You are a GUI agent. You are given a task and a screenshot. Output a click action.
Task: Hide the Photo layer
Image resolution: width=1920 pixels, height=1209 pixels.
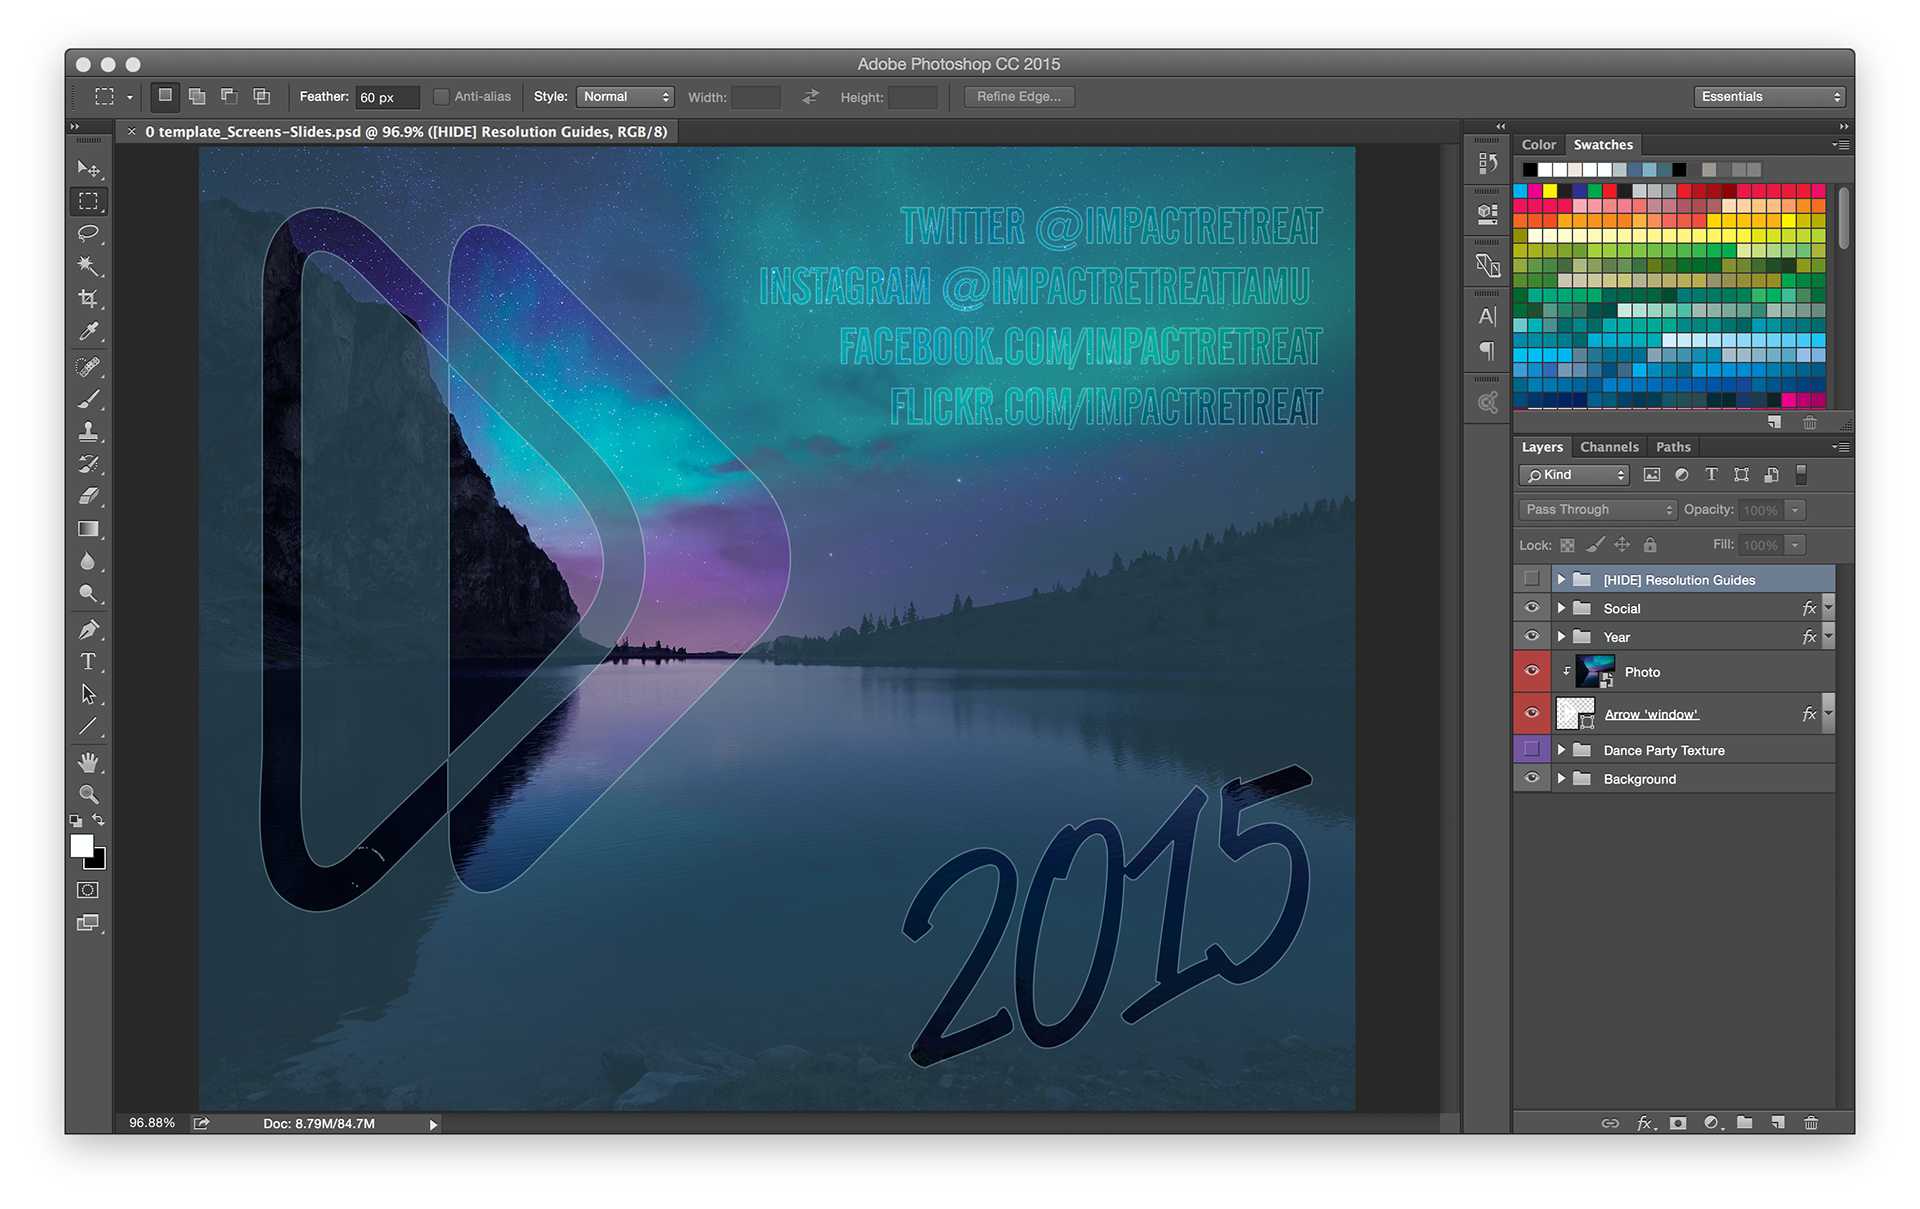click(1532, 671)
